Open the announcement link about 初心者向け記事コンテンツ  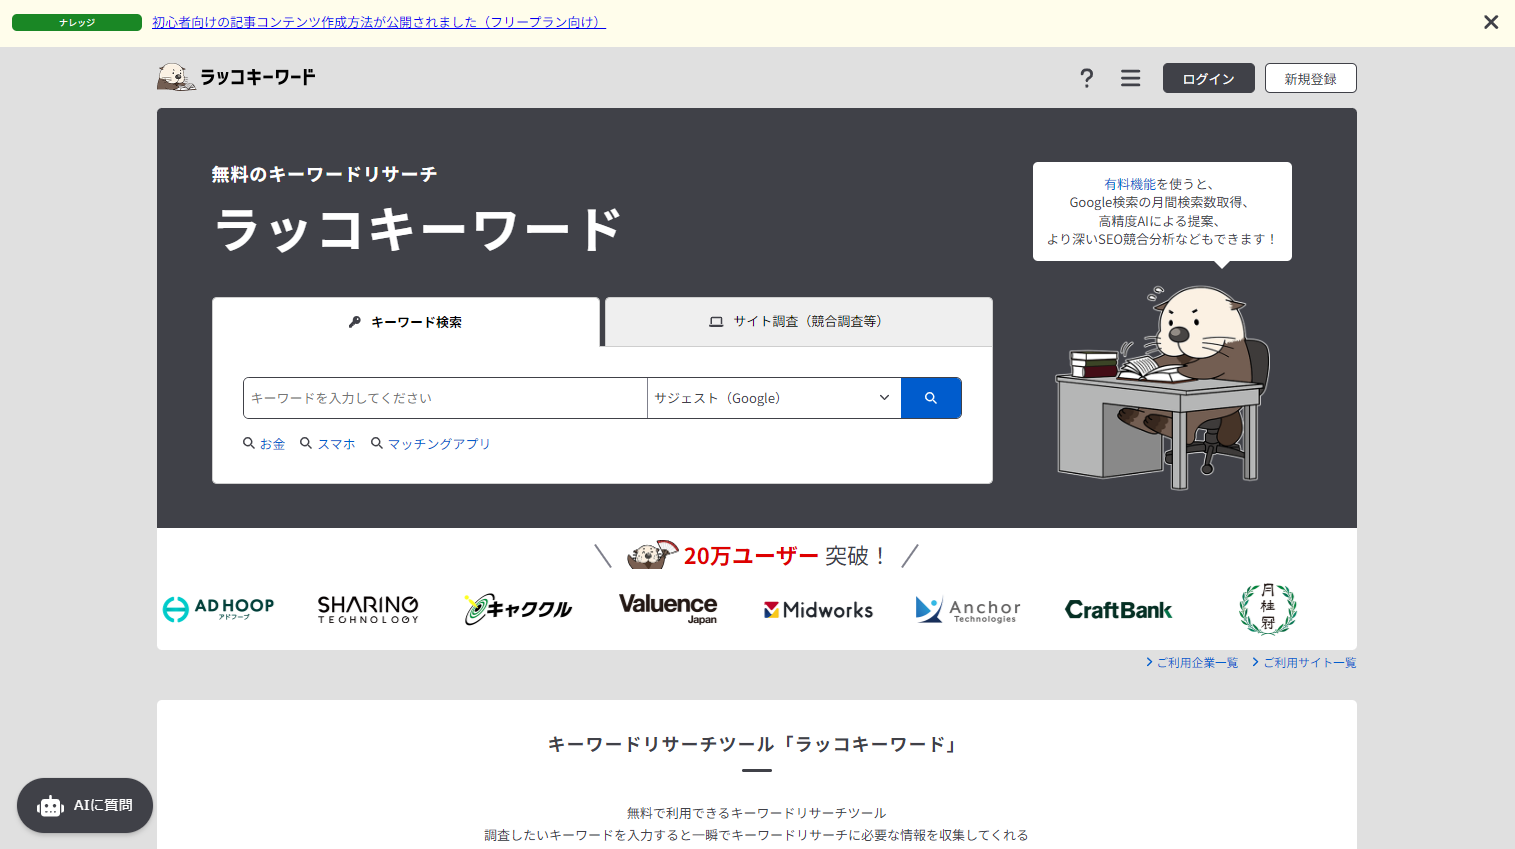click(x=379, y=22)
